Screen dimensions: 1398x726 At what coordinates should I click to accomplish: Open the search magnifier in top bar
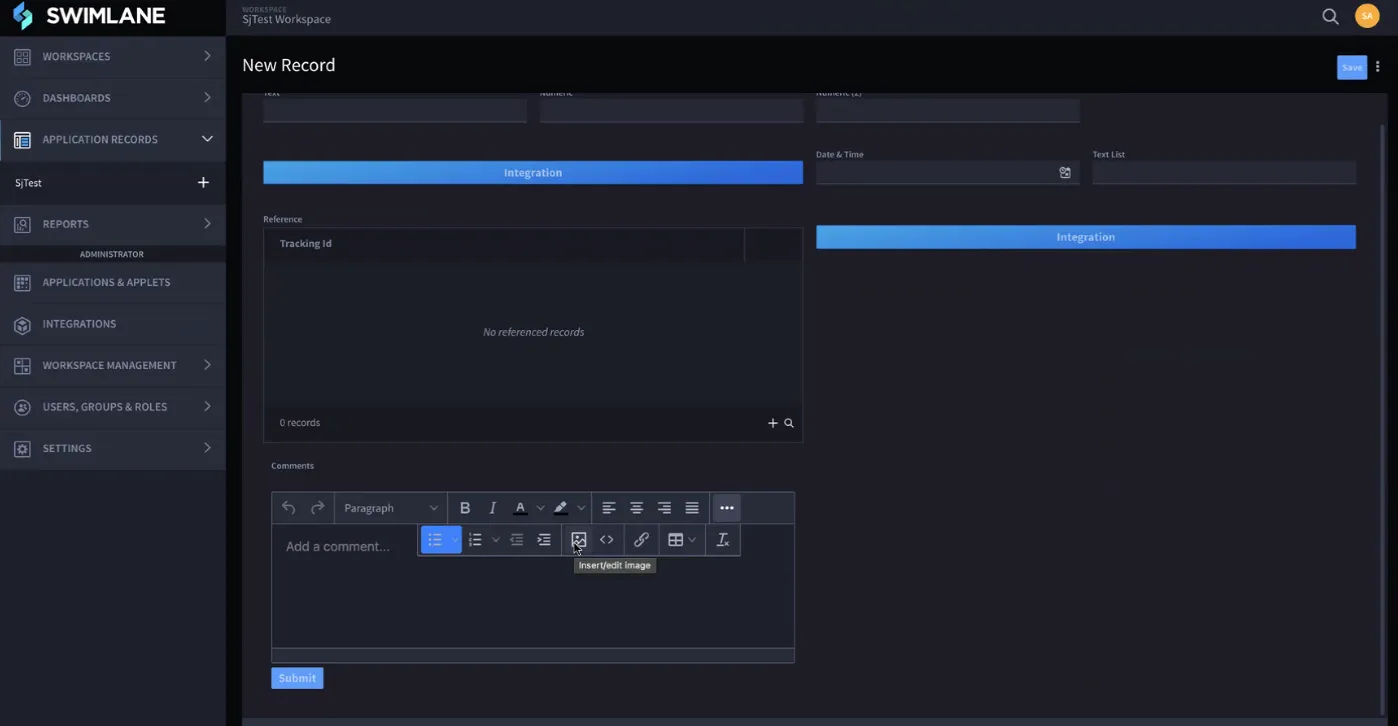tap(1330, 16)
